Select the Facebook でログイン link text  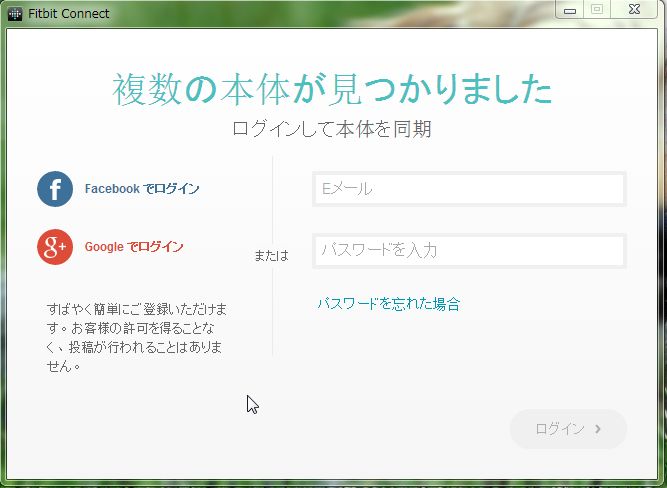(142, 188)
